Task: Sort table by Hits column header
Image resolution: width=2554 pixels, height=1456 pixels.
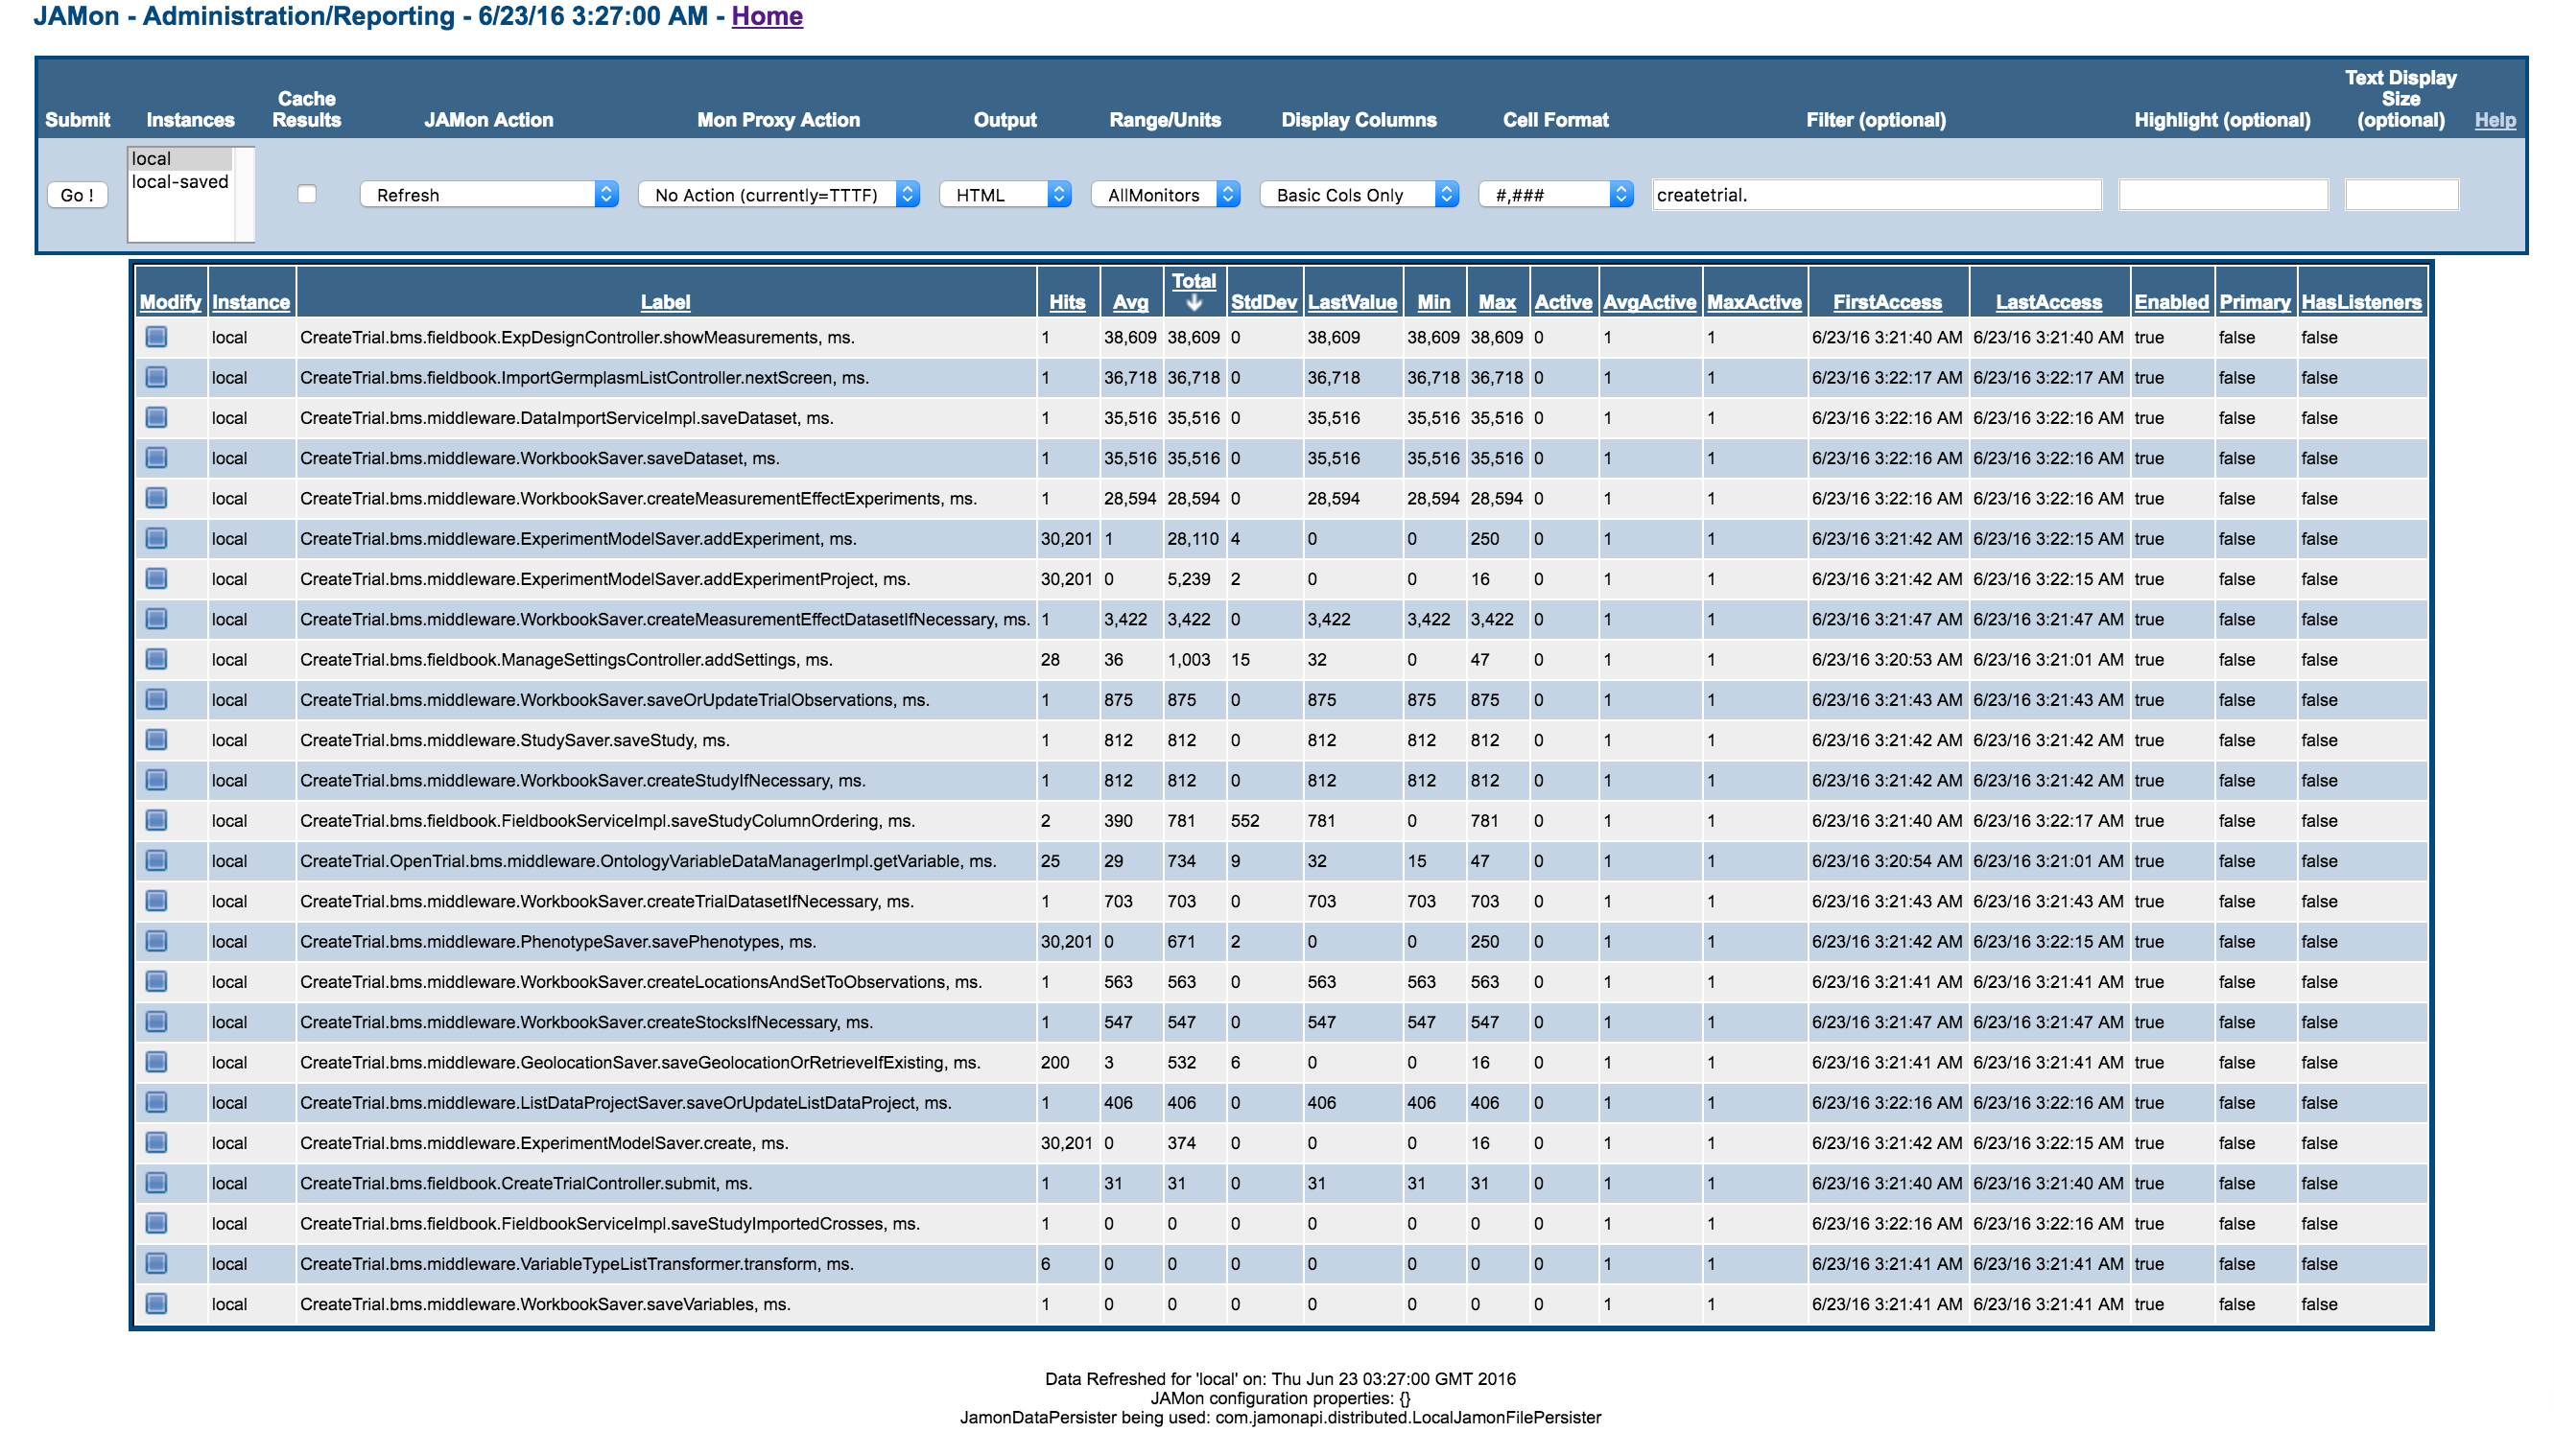Action: click(x=1066, y=302)
